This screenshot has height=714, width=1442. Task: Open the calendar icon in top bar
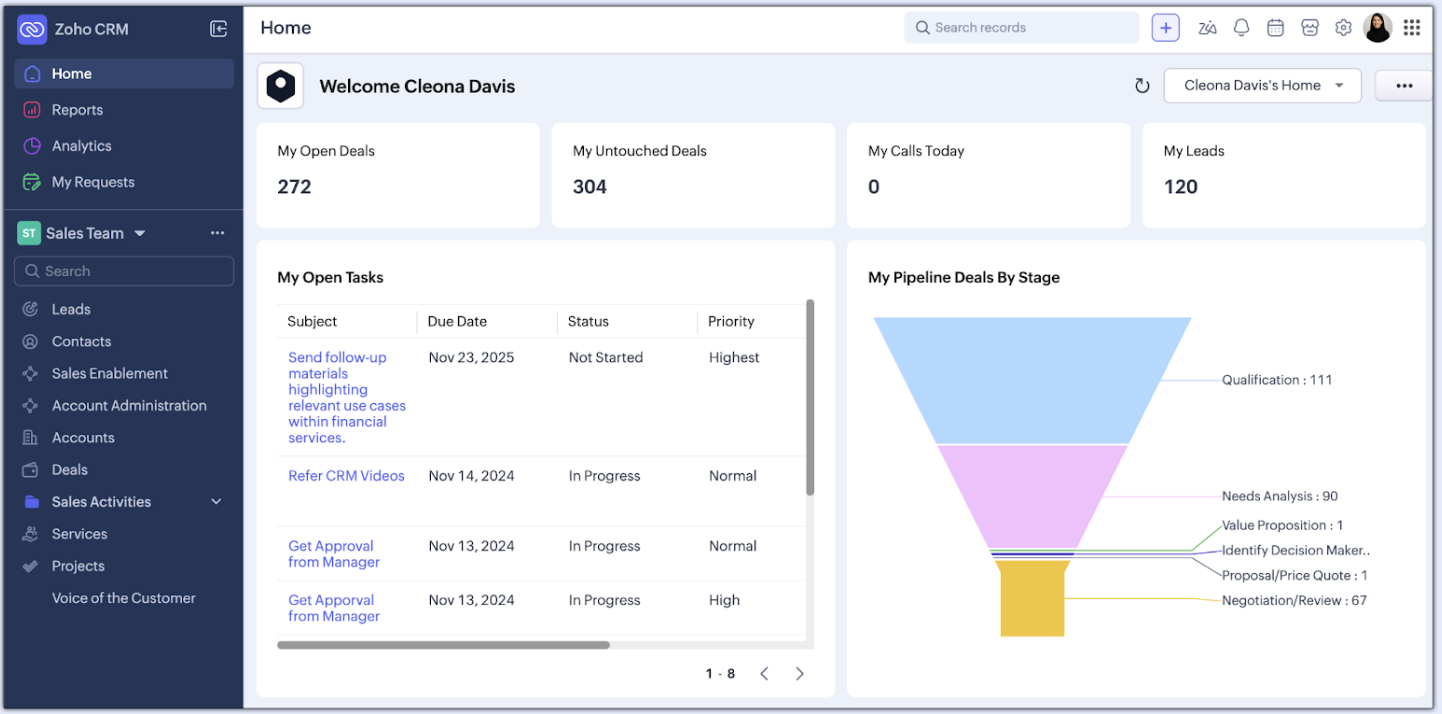pos(1275,28)
